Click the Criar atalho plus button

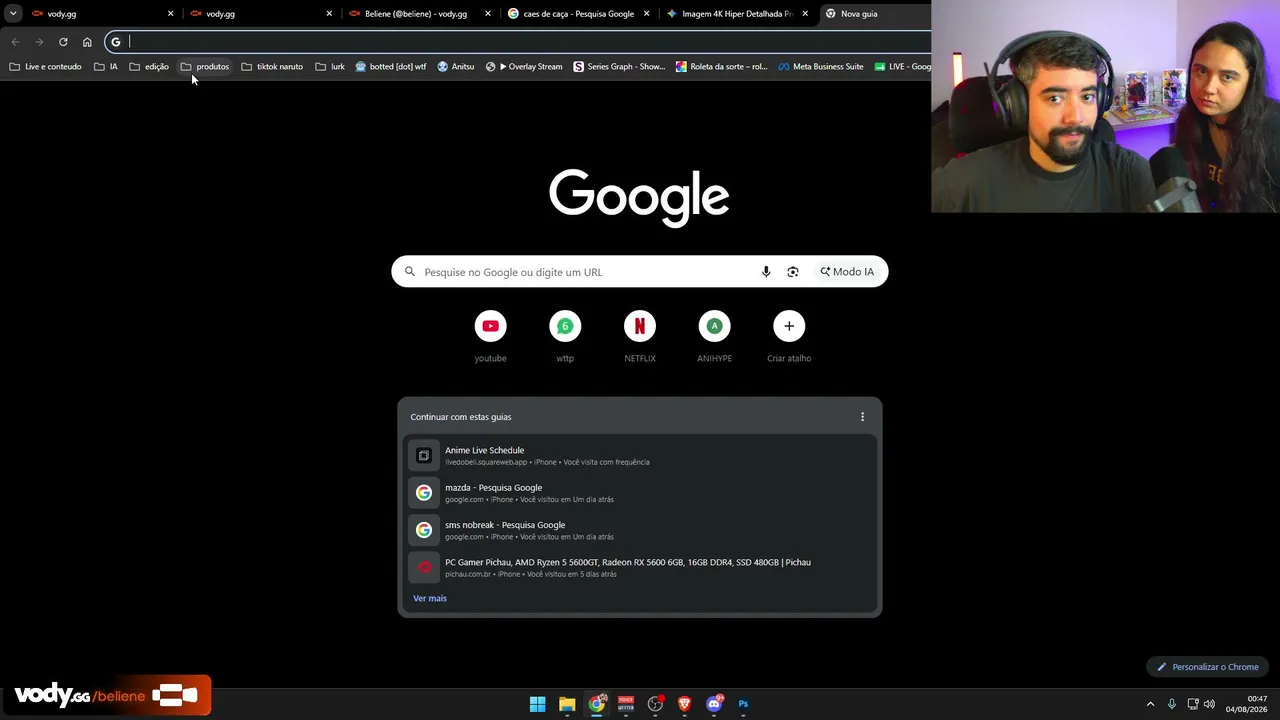(789, 326)
